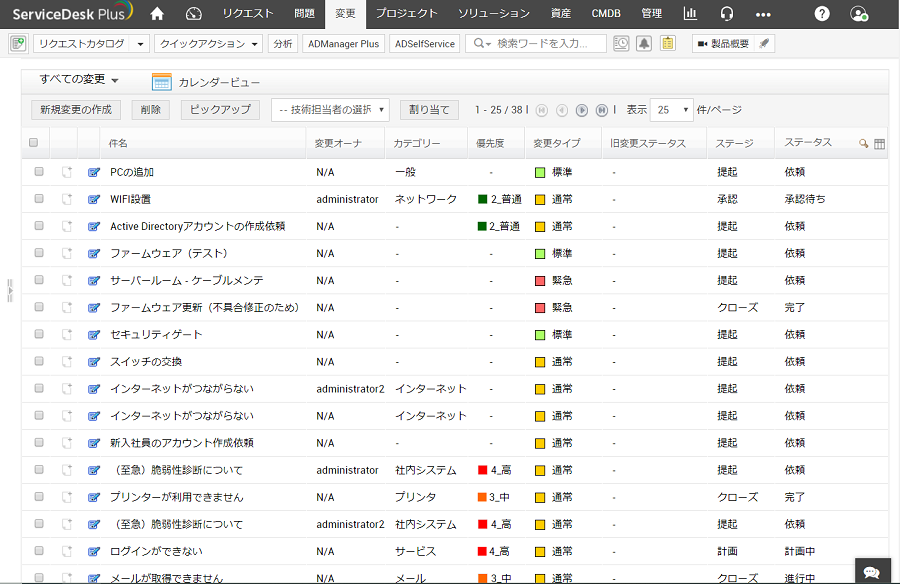This screenshot has height=584, width=900.
Task: Click the column search magnifier icon
Action: click(x=863, y=144)
